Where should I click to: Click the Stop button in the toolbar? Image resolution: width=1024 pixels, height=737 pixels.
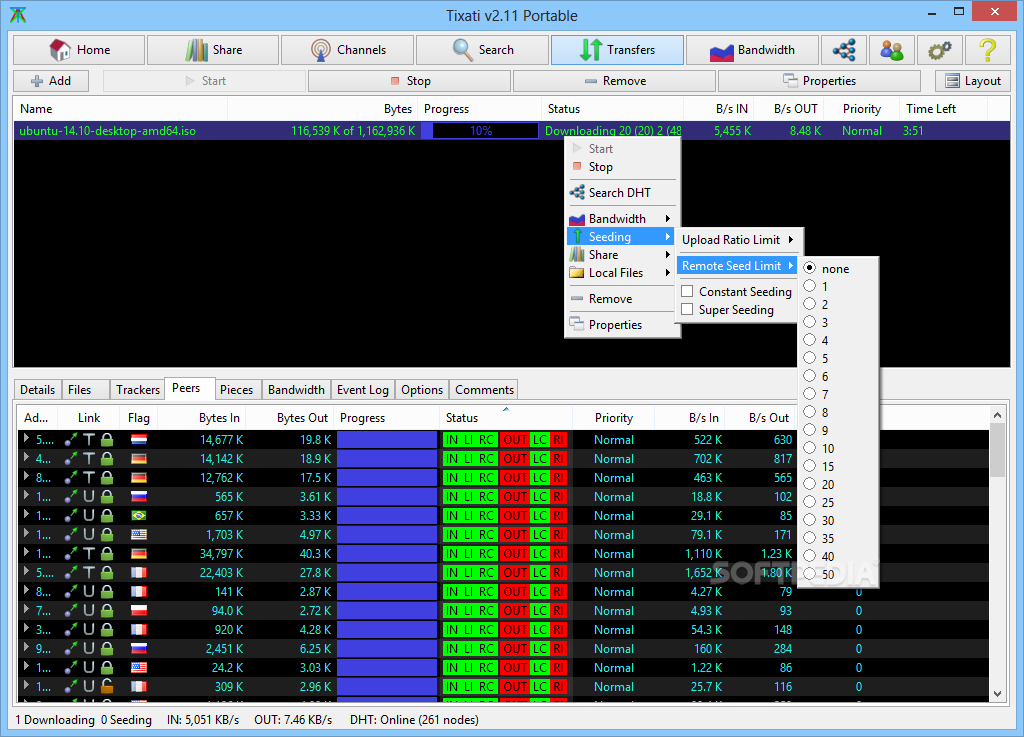coord(409,81)
